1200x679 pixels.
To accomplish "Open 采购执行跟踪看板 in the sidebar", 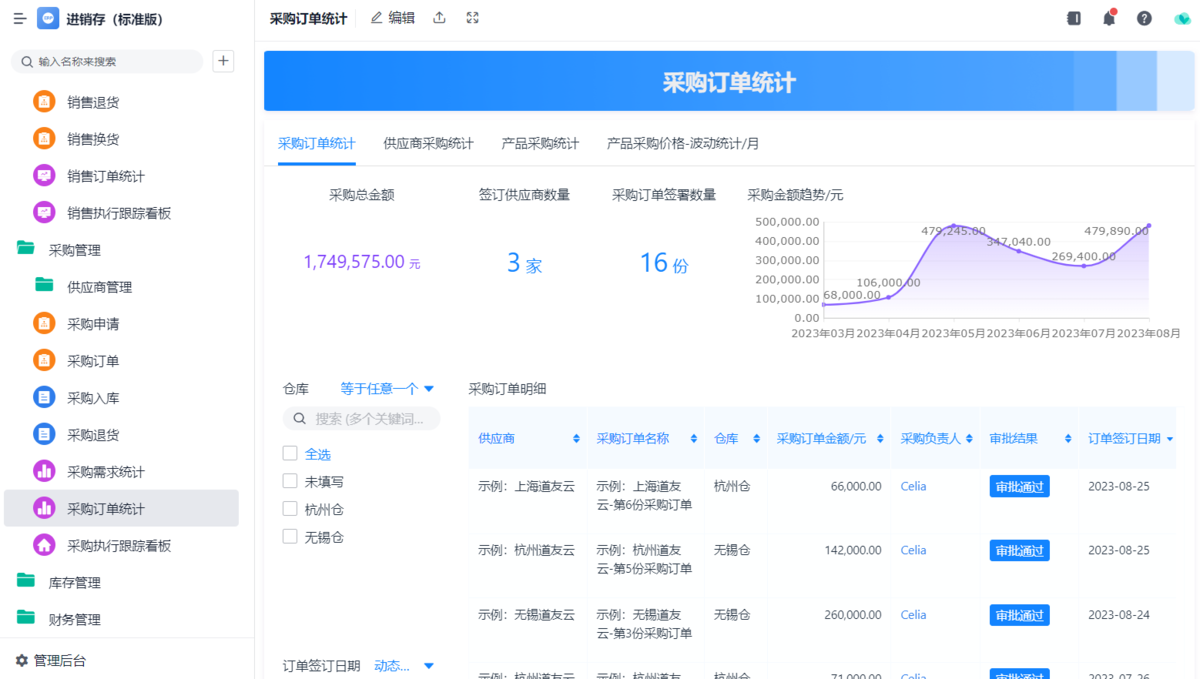I will point(118,546).
